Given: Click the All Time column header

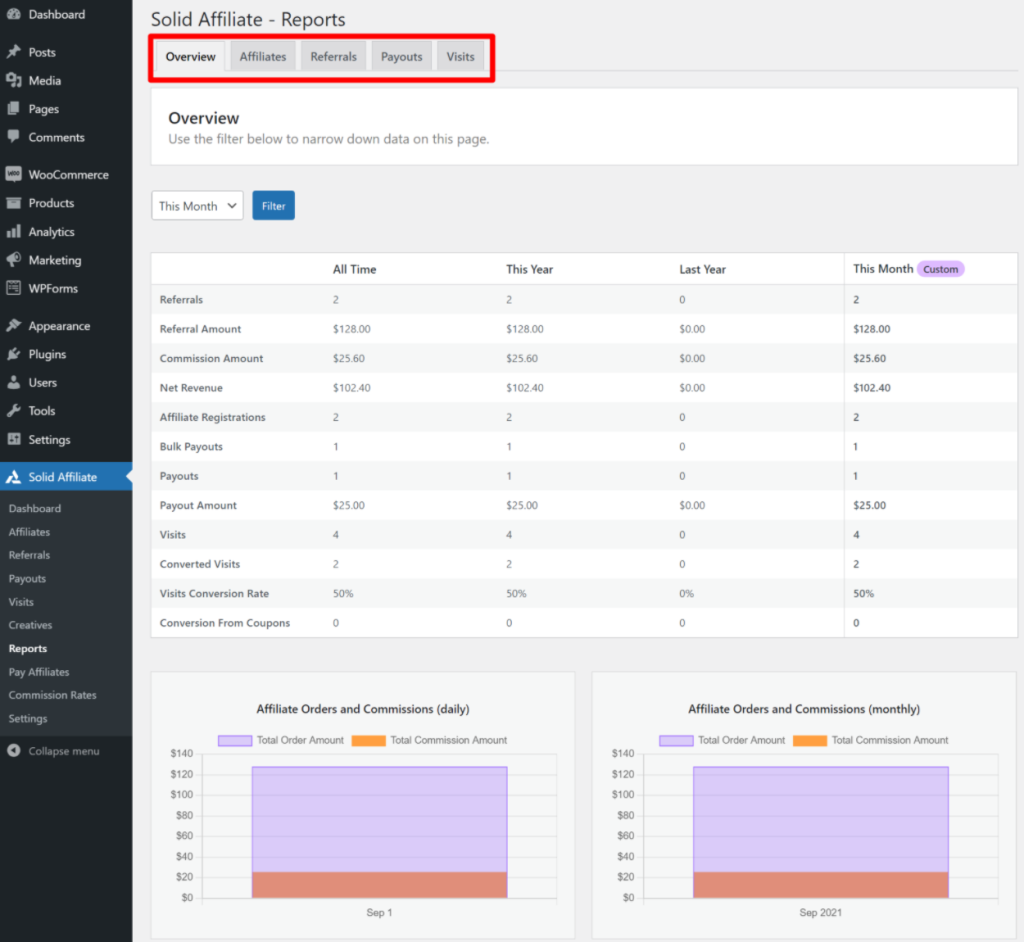Looking at the screenshot, I should pyautogui.click(x=355, y=269).
